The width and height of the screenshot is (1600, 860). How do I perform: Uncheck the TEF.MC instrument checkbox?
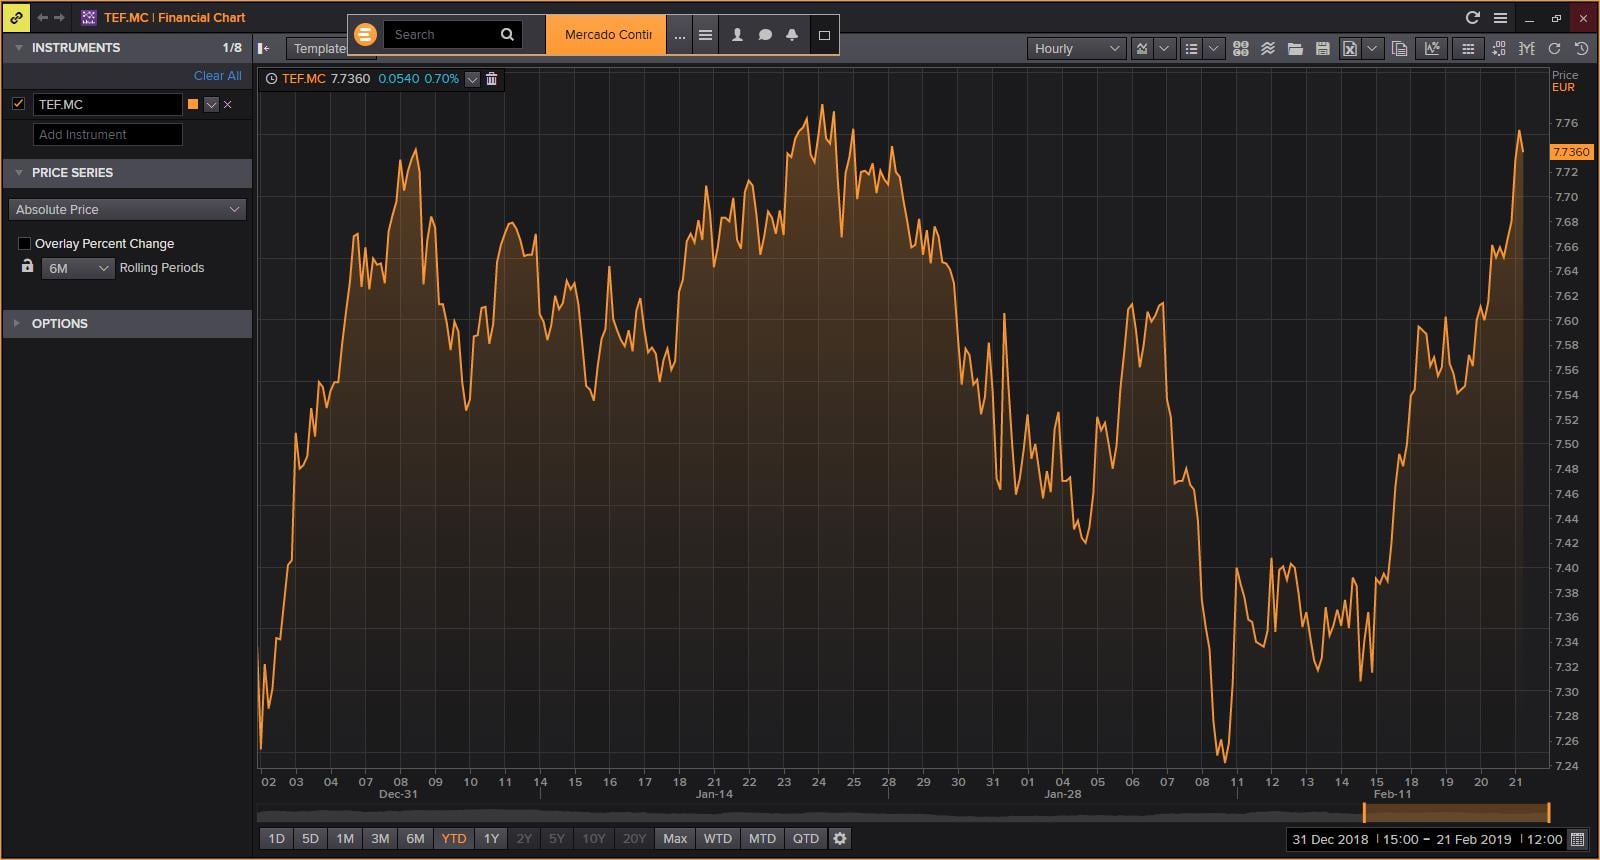click(18, 104)
